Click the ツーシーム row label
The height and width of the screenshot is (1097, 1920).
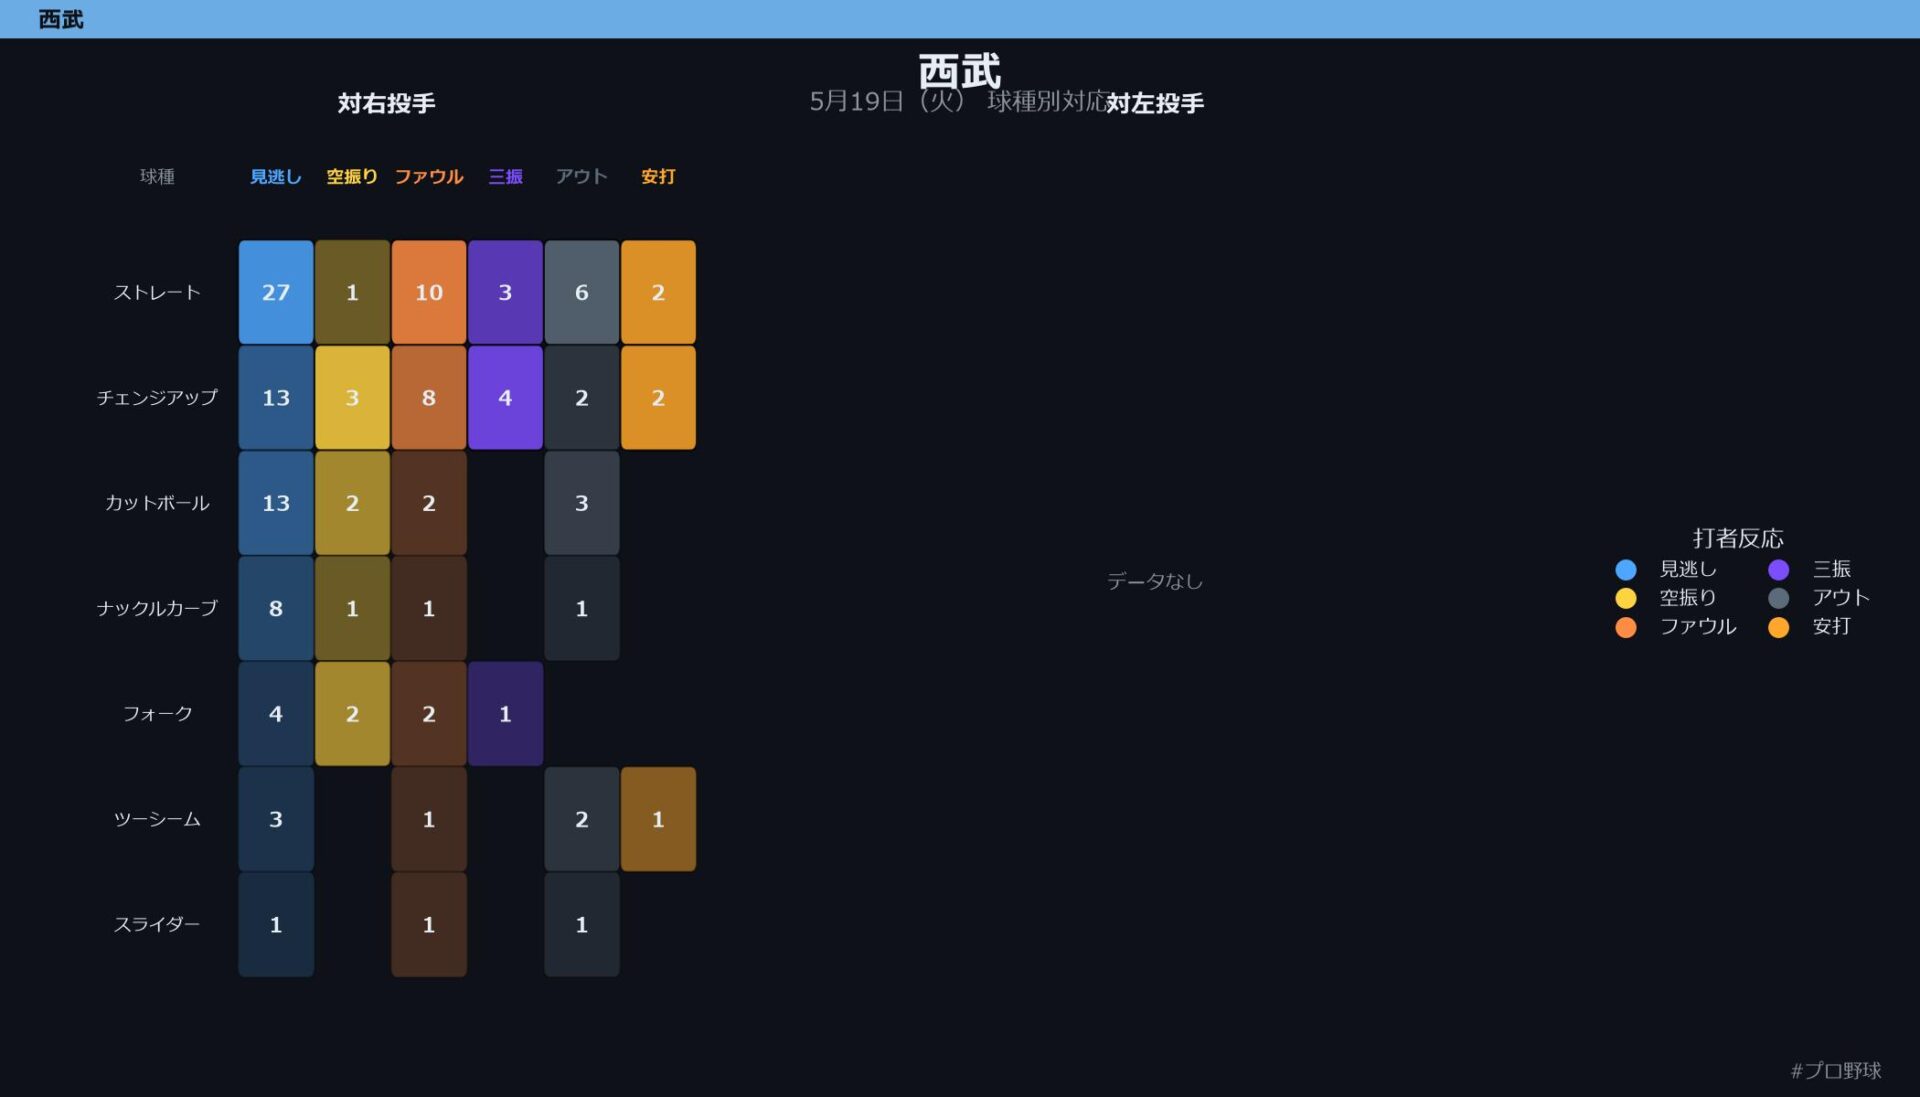click(157, 819)
